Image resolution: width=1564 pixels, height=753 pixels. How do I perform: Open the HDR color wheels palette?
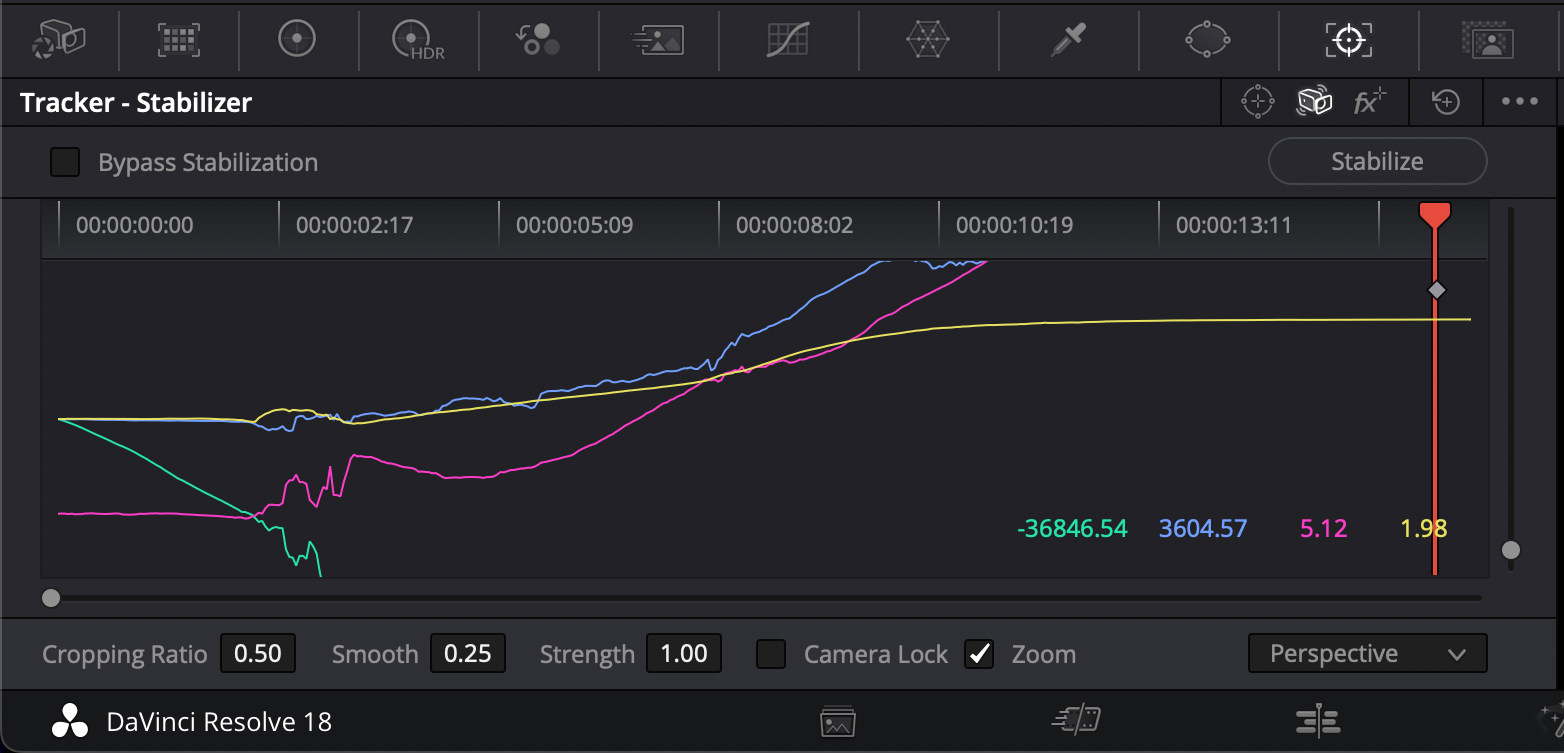tap(418, 40)
